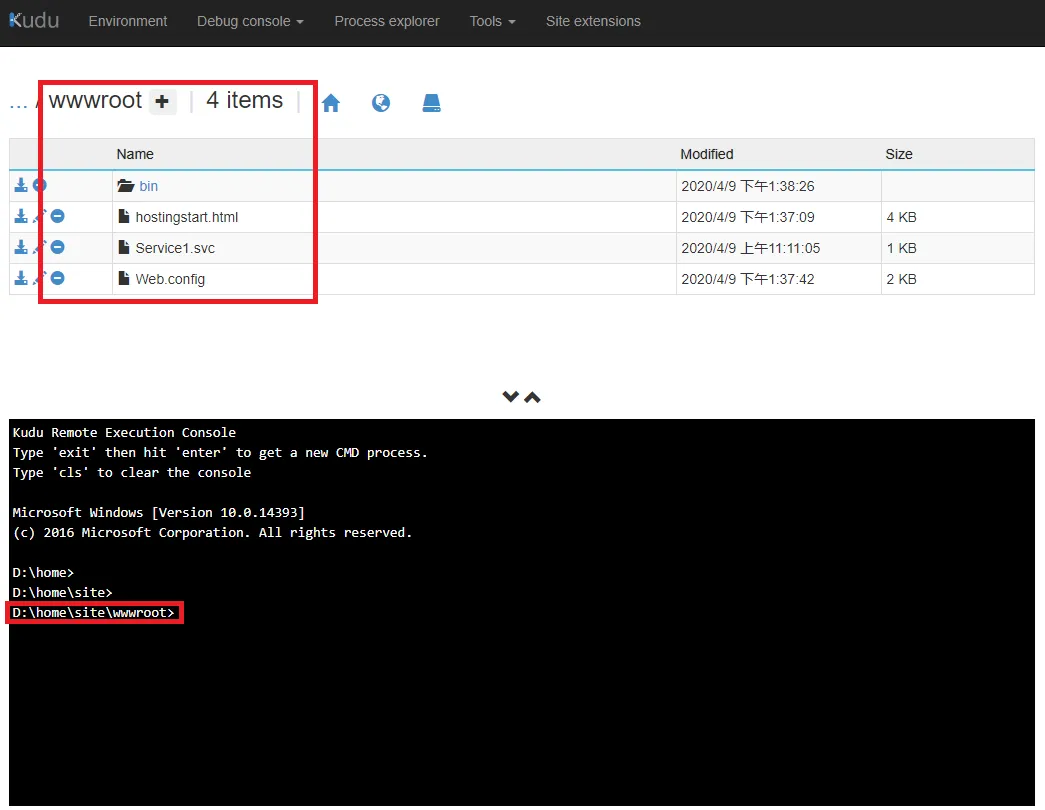Click the Web.config file name
This screenshot has width=1045, height=810.
[170, 279]
